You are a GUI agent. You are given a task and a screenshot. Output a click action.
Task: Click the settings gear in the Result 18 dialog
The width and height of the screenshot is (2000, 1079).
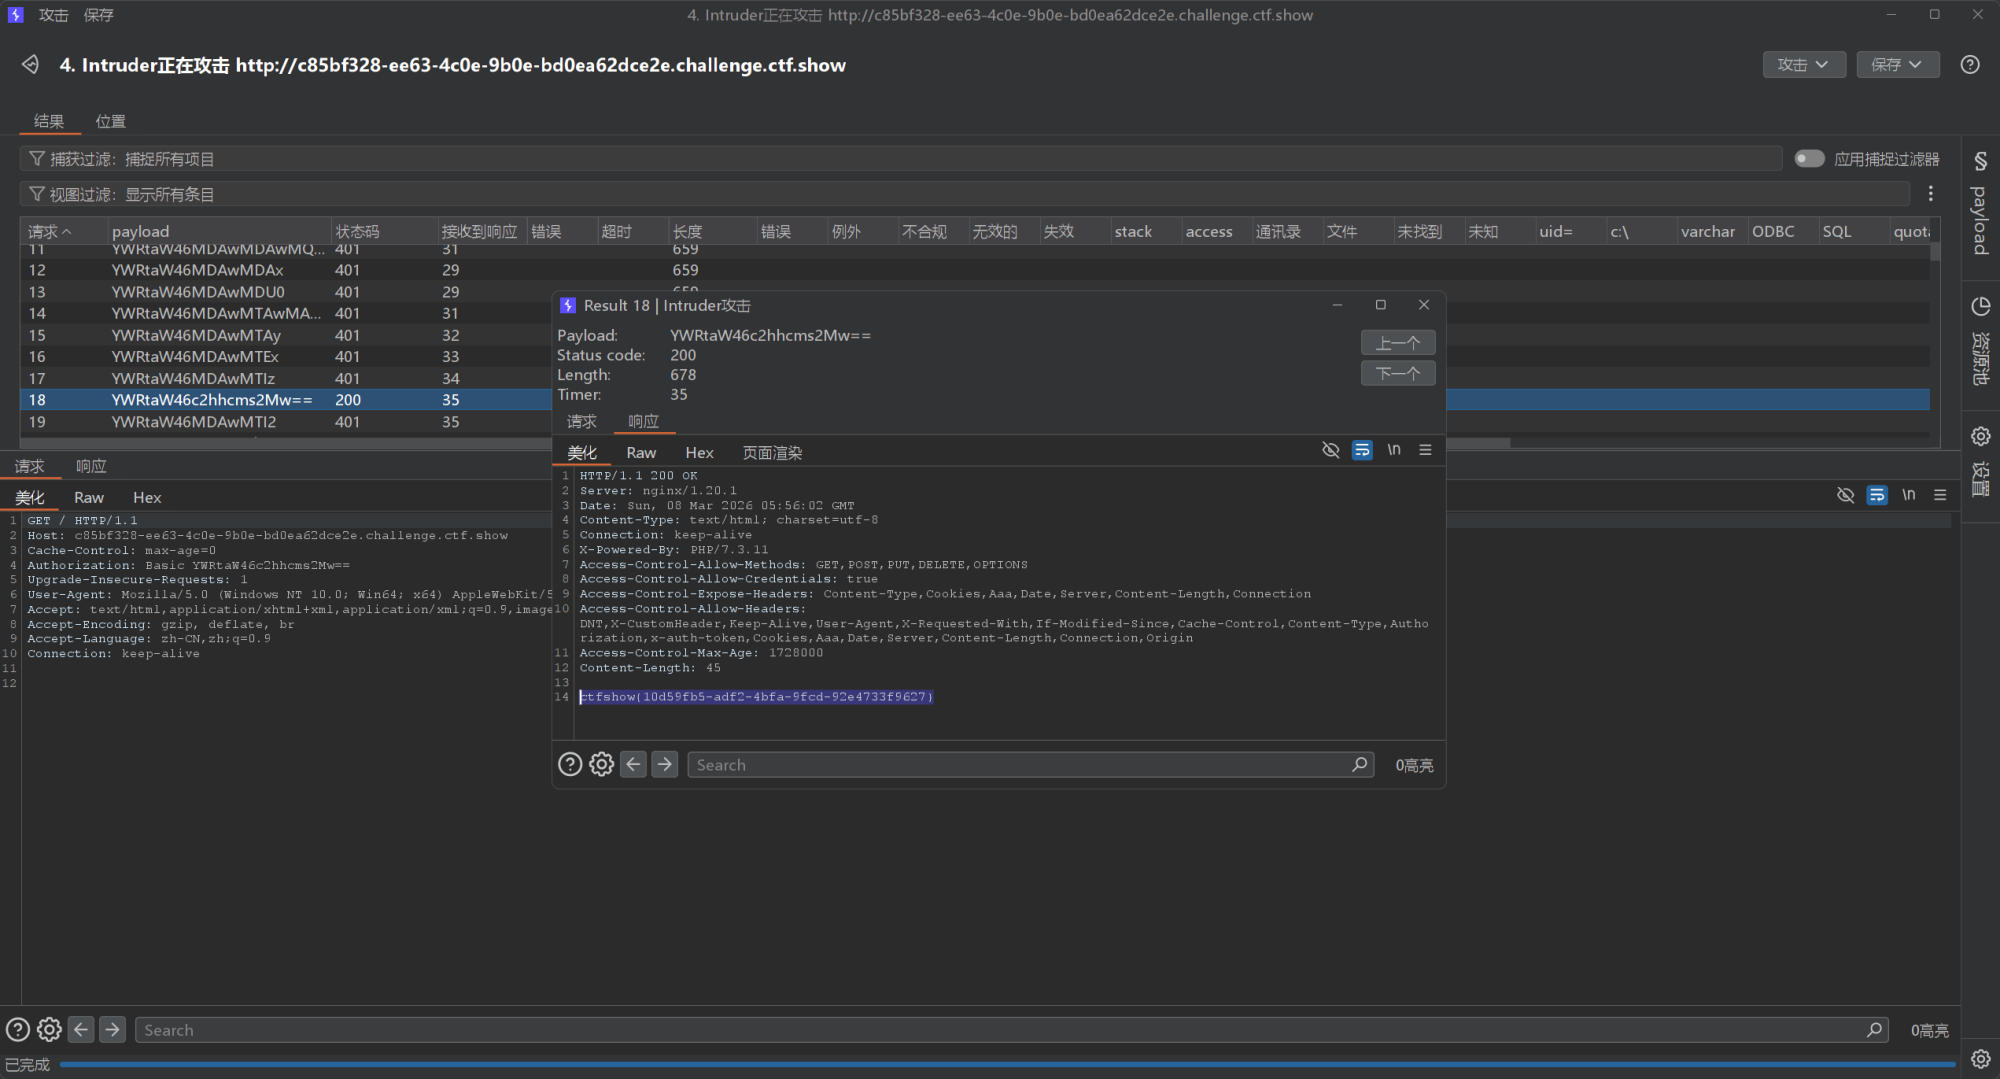coord(601,765)
